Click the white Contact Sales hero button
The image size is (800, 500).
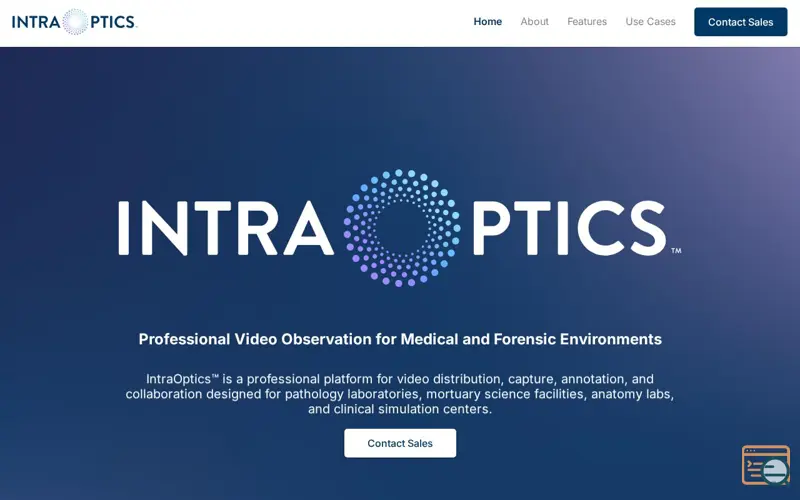click(x=400, y=443)
